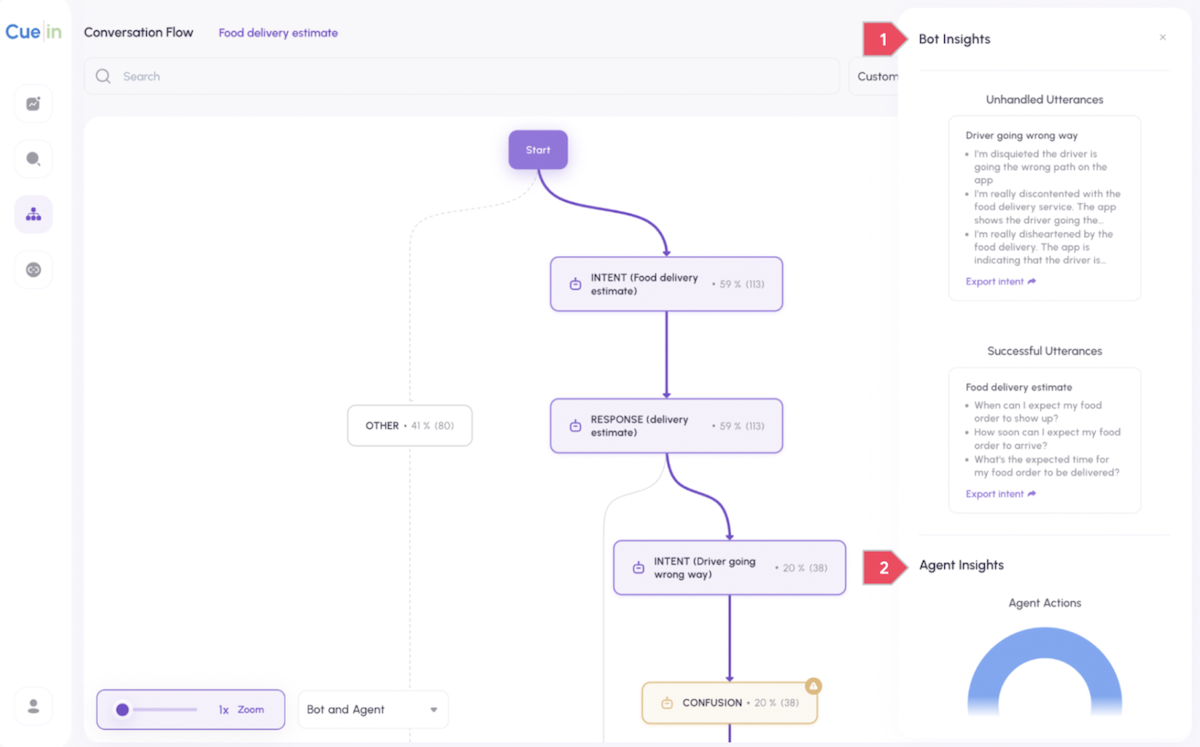Click the Agent Actions donut chart
This screenshot has height=747, width=1200.
pos(1045,671)
